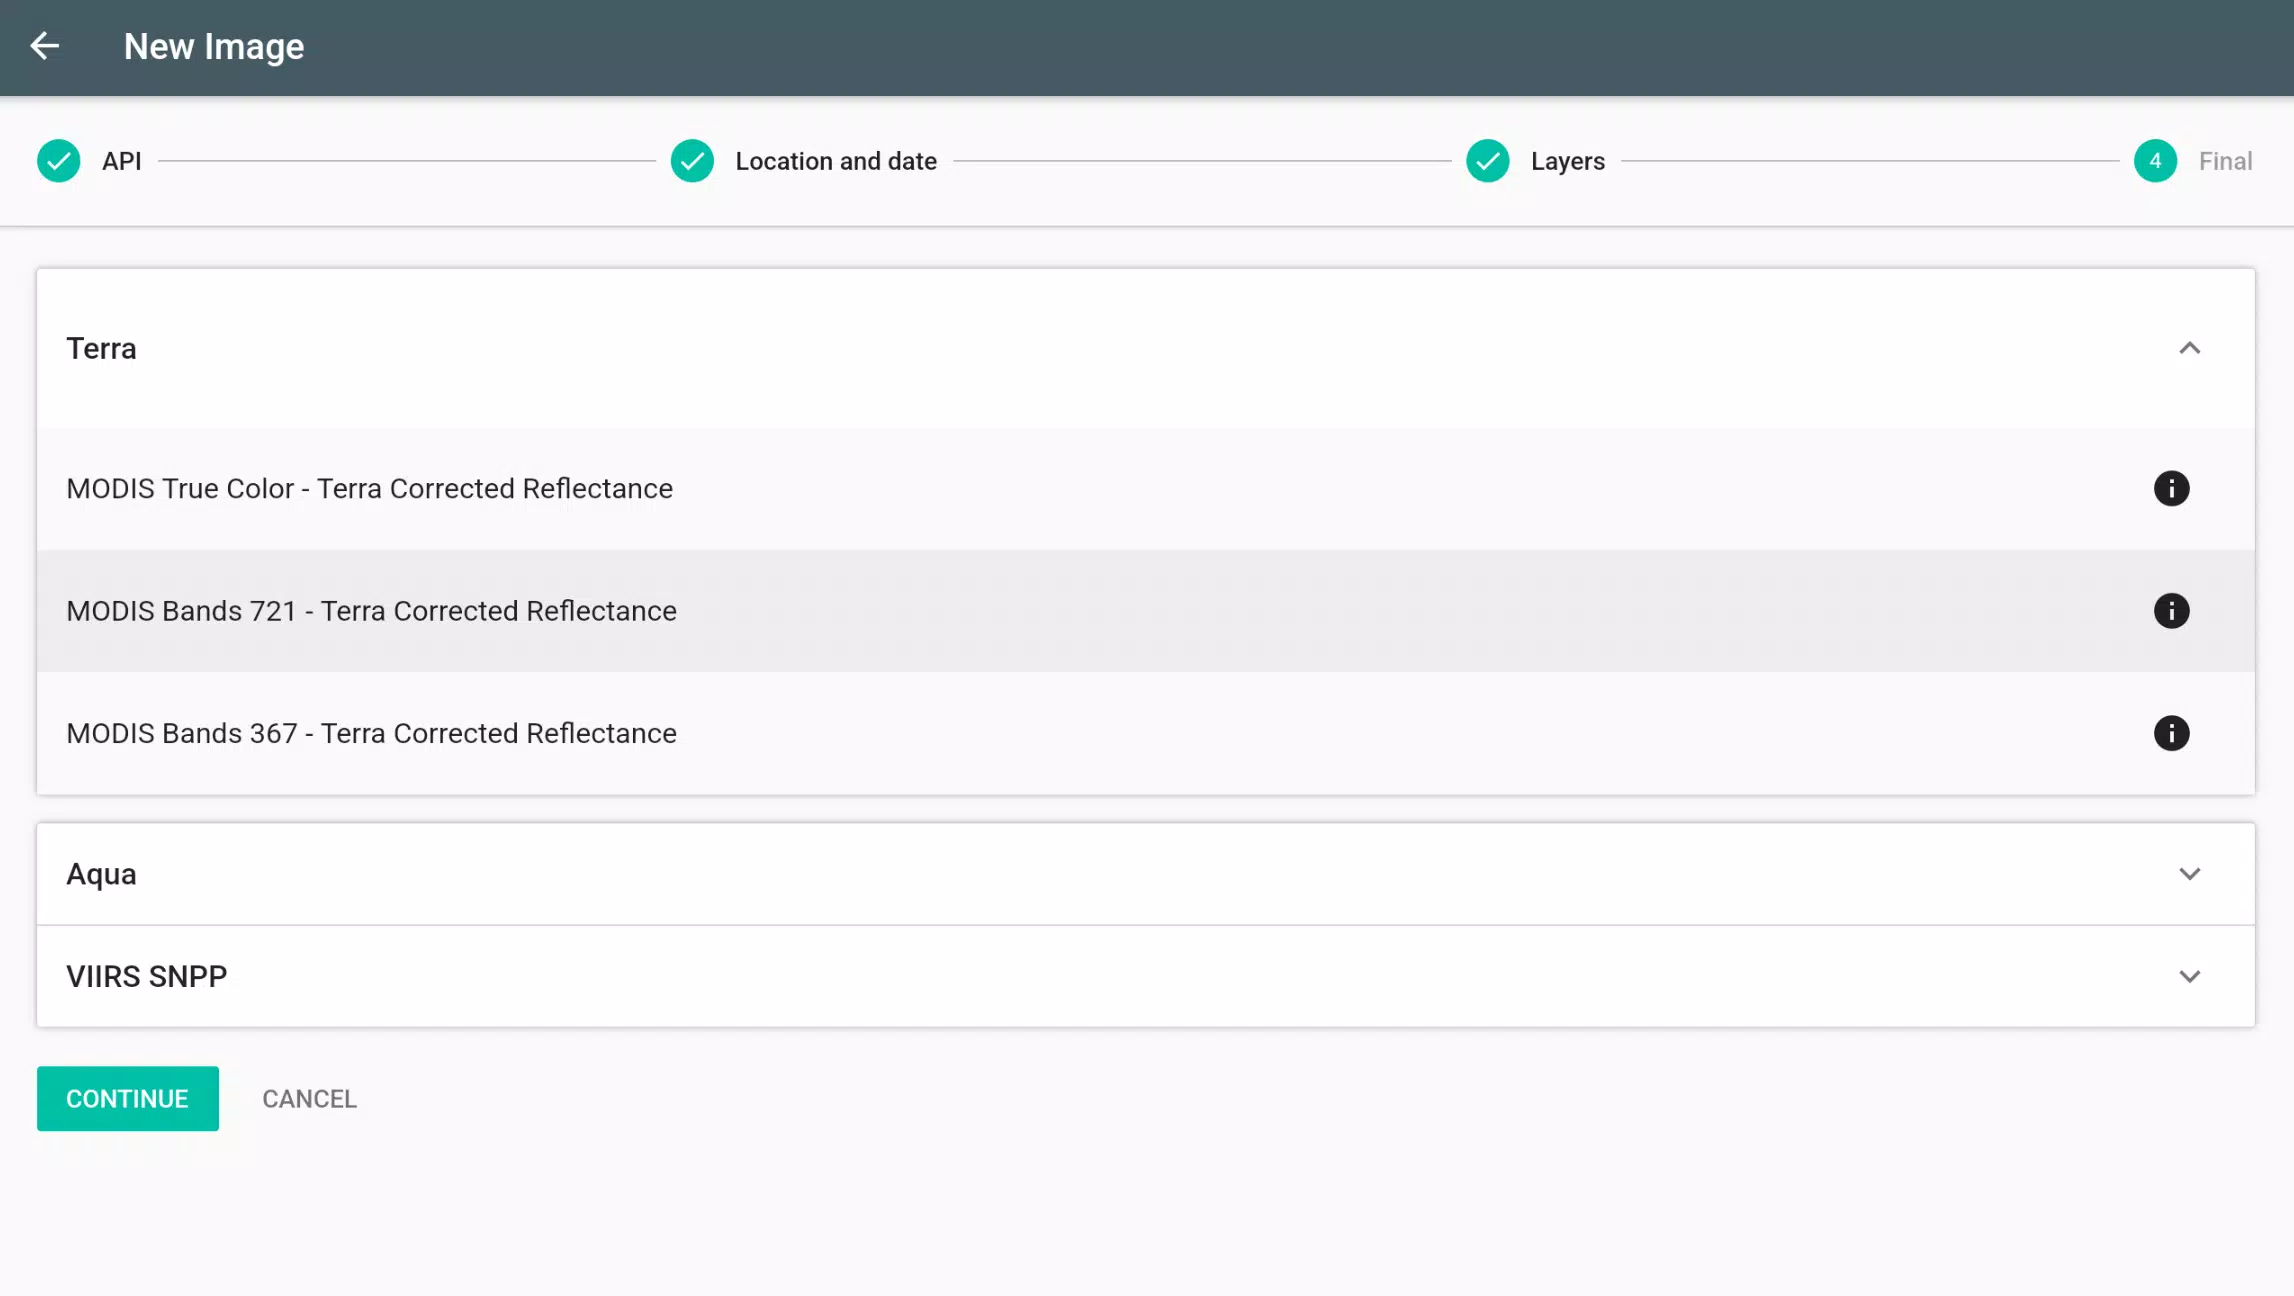
Task: Open info for MODIS True Color layer
Action: (2171, 489)
